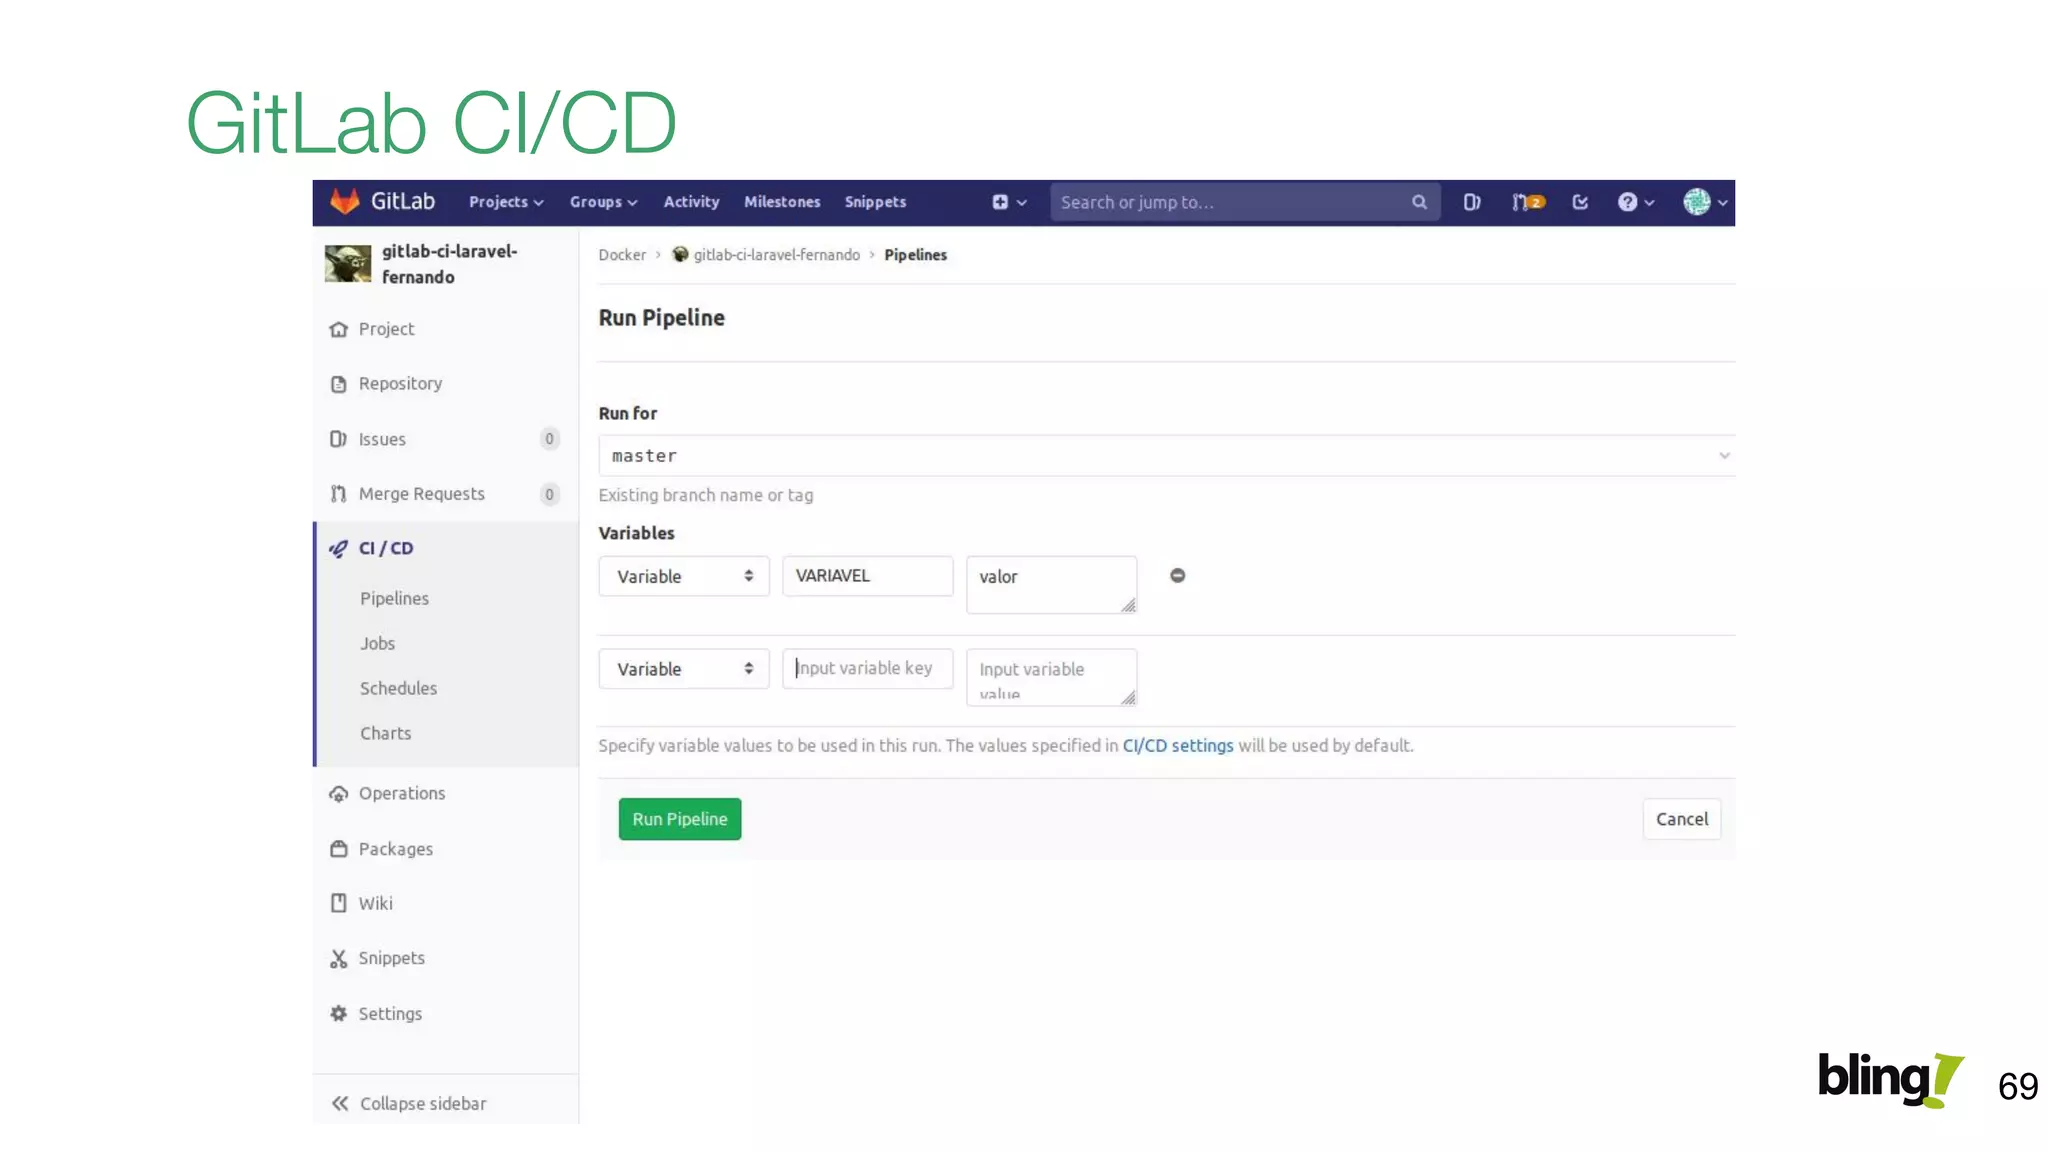The height and width of the screenshot is (1152, 2048).
Task: Go to Charts in CI/CD submenu
Action: point(385,733)
